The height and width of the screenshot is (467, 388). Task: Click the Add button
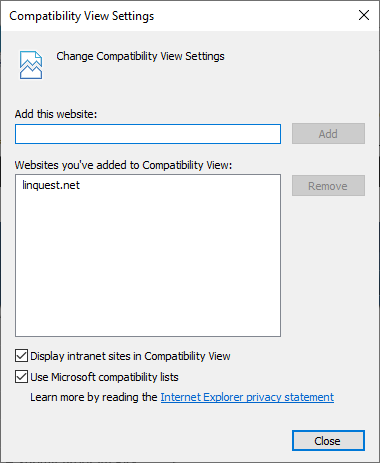click(328, 134)
